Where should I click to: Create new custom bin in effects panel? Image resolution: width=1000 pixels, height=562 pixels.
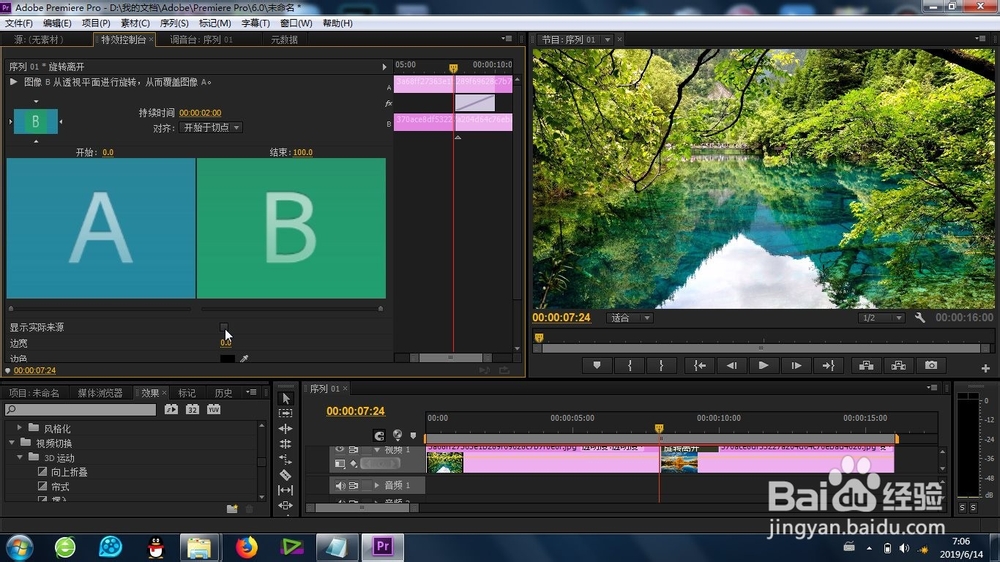232,509
